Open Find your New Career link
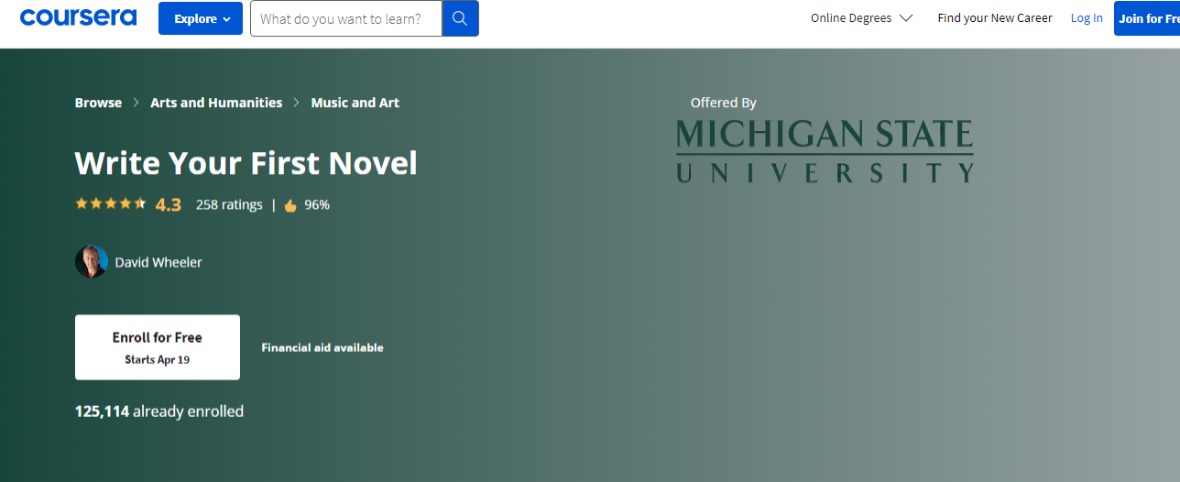Image resolution: width=1180 pixels, height=482 pixels. point(995,18)
